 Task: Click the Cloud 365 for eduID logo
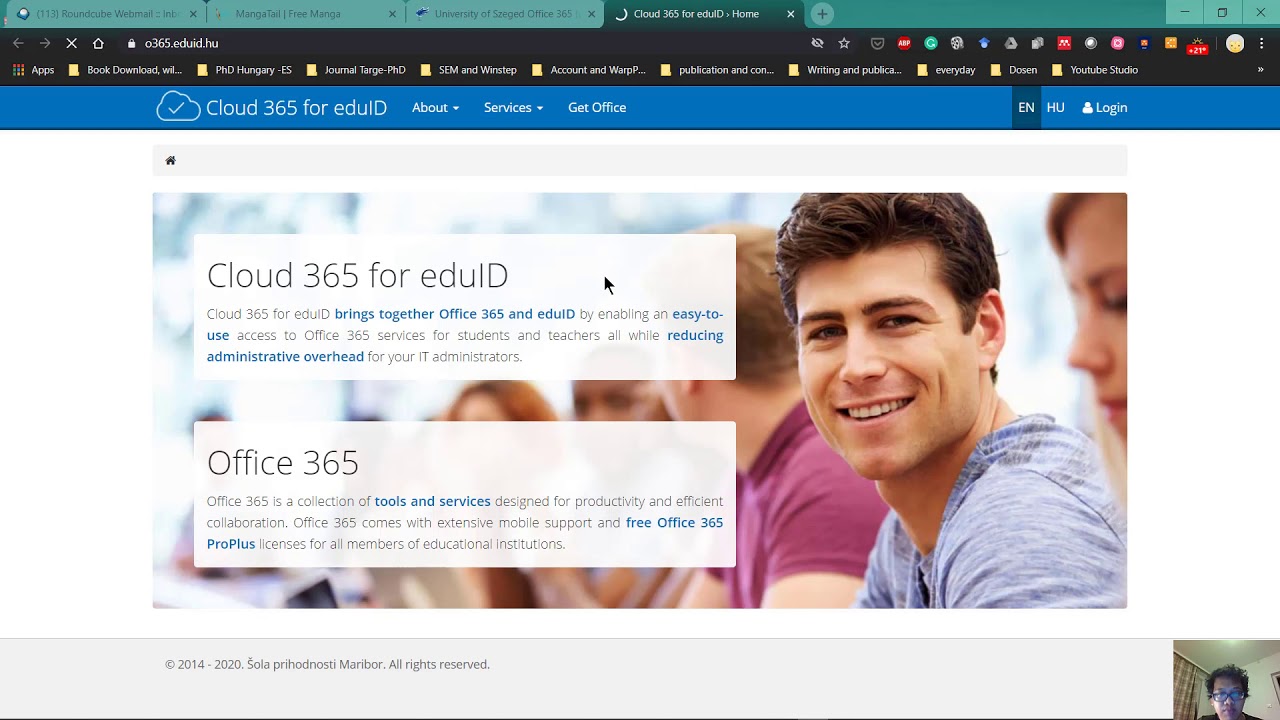pyautogui.click(x=271, y=107)
